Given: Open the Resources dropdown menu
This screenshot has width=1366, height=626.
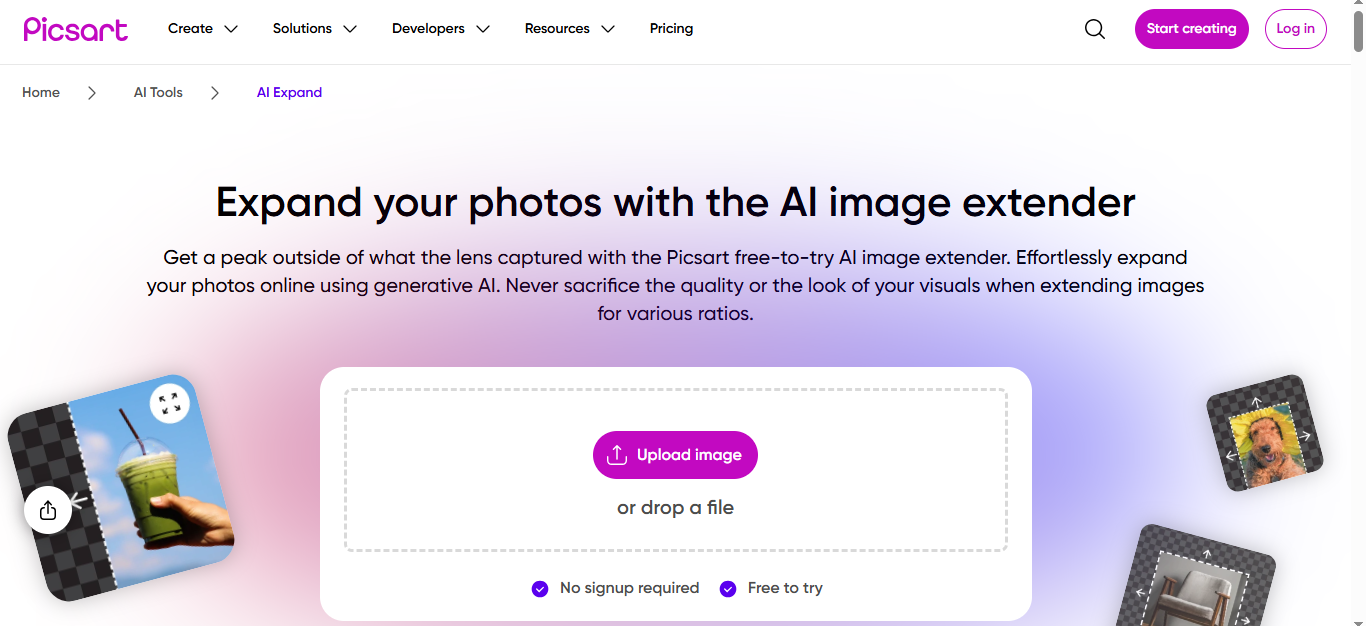Looking at the screenshot, I should click(x=569, y=29).
